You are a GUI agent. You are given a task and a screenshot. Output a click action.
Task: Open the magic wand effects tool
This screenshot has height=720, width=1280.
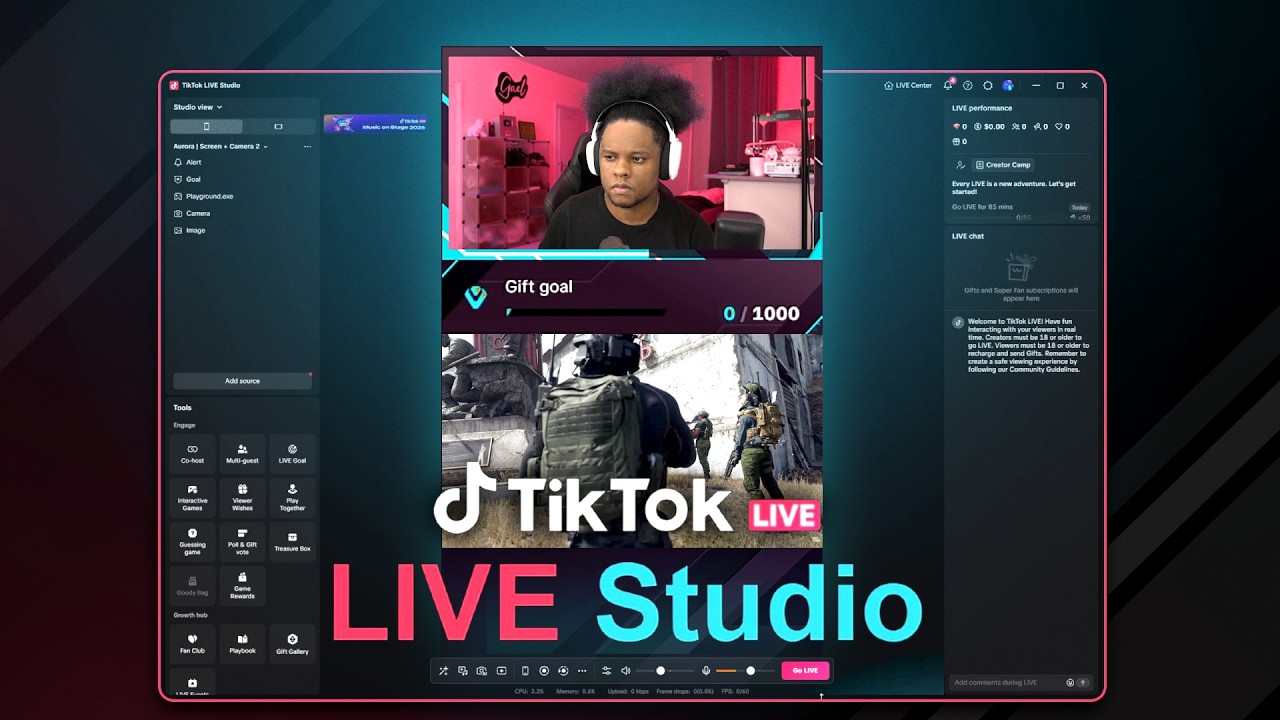(x=443, y=671)
